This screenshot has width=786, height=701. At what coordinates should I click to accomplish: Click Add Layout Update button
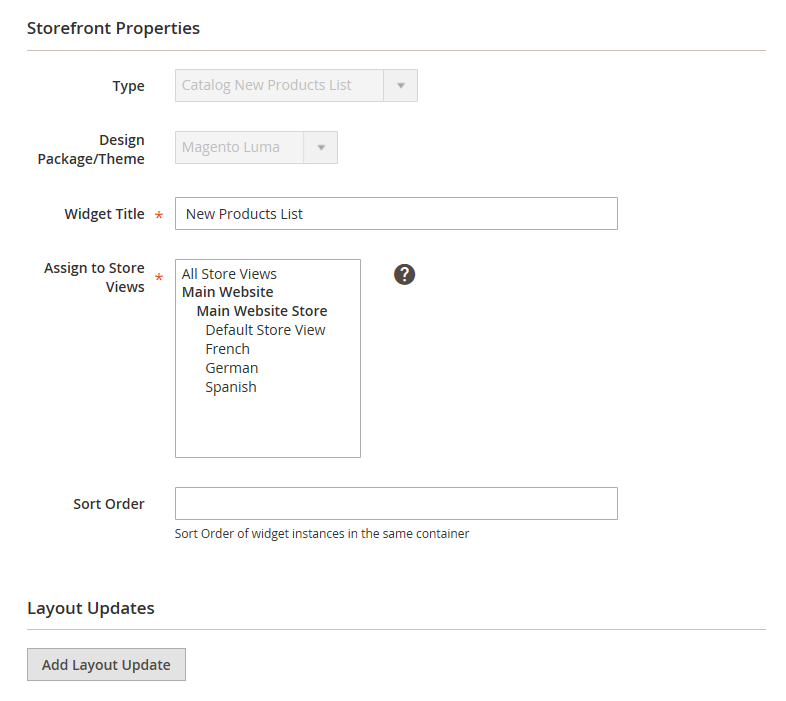[x=106, y=664]
